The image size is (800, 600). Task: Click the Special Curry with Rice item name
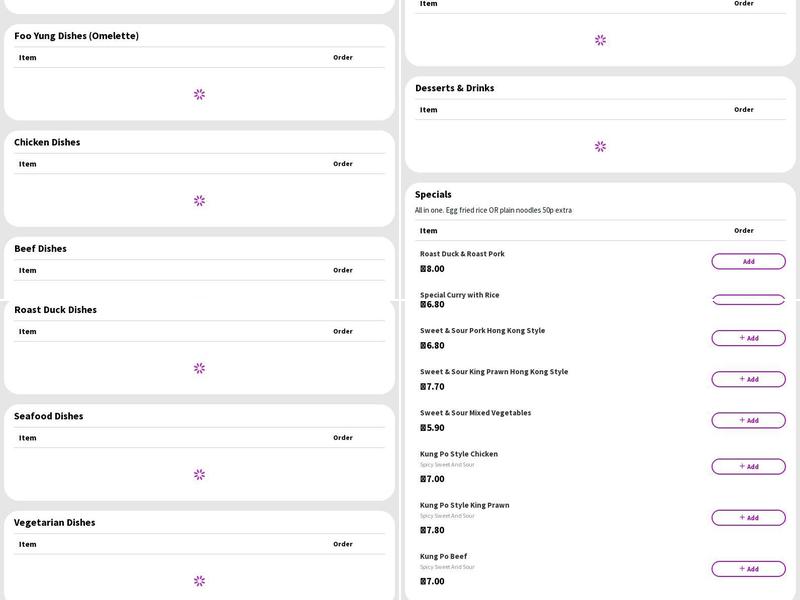click(x=459, y=295)
